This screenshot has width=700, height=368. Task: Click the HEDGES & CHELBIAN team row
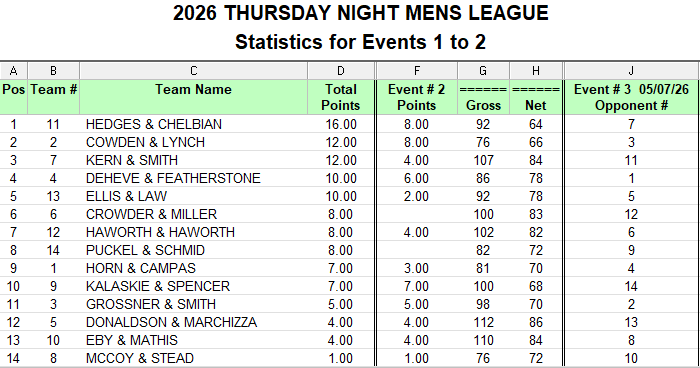click(349, 124)
